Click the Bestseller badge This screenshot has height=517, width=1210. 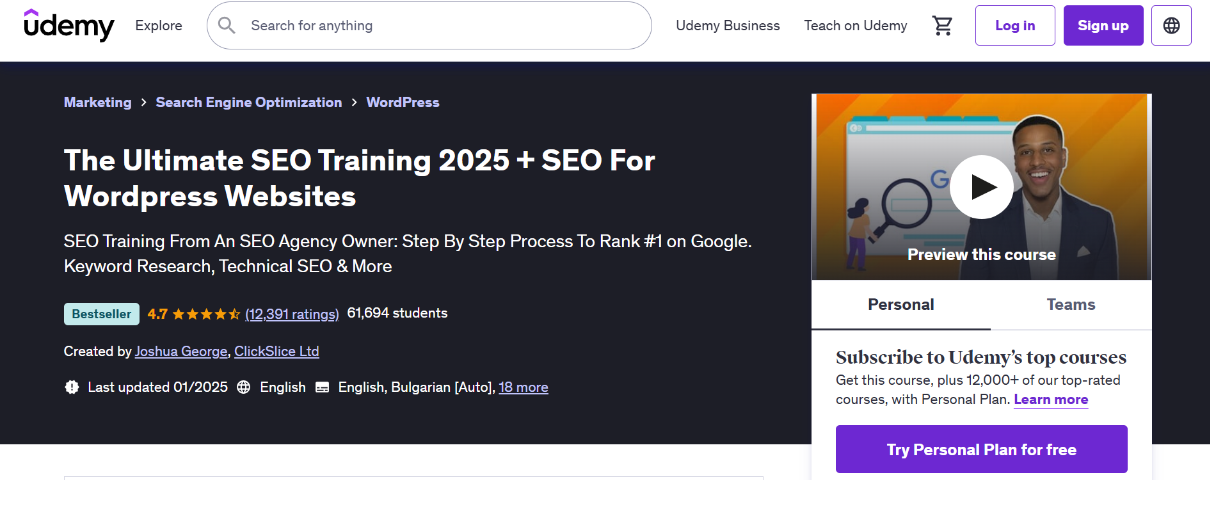(x=102, y=314)
